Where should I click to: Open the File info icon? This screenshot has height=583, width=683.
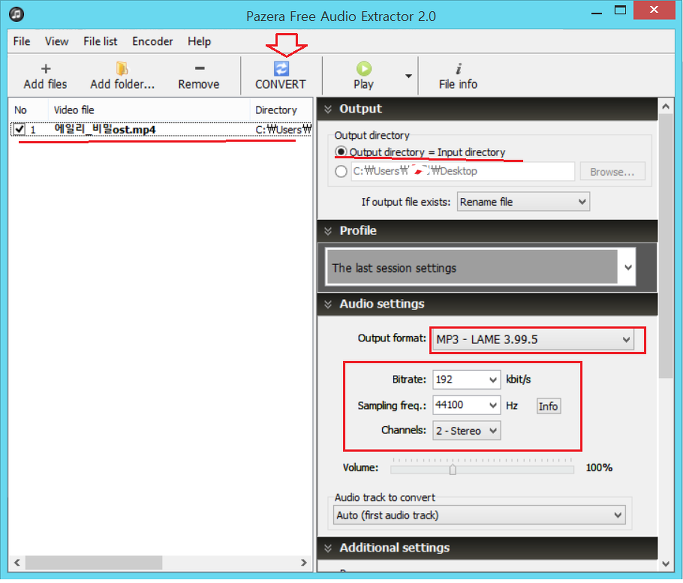click(x=458, y=69)
